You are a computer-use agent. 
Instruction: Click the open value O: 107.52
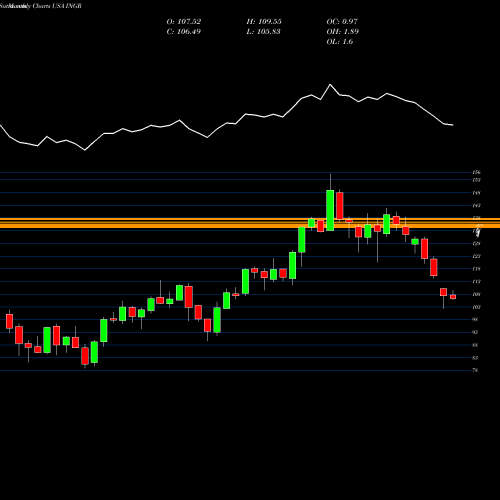point(184,22)
